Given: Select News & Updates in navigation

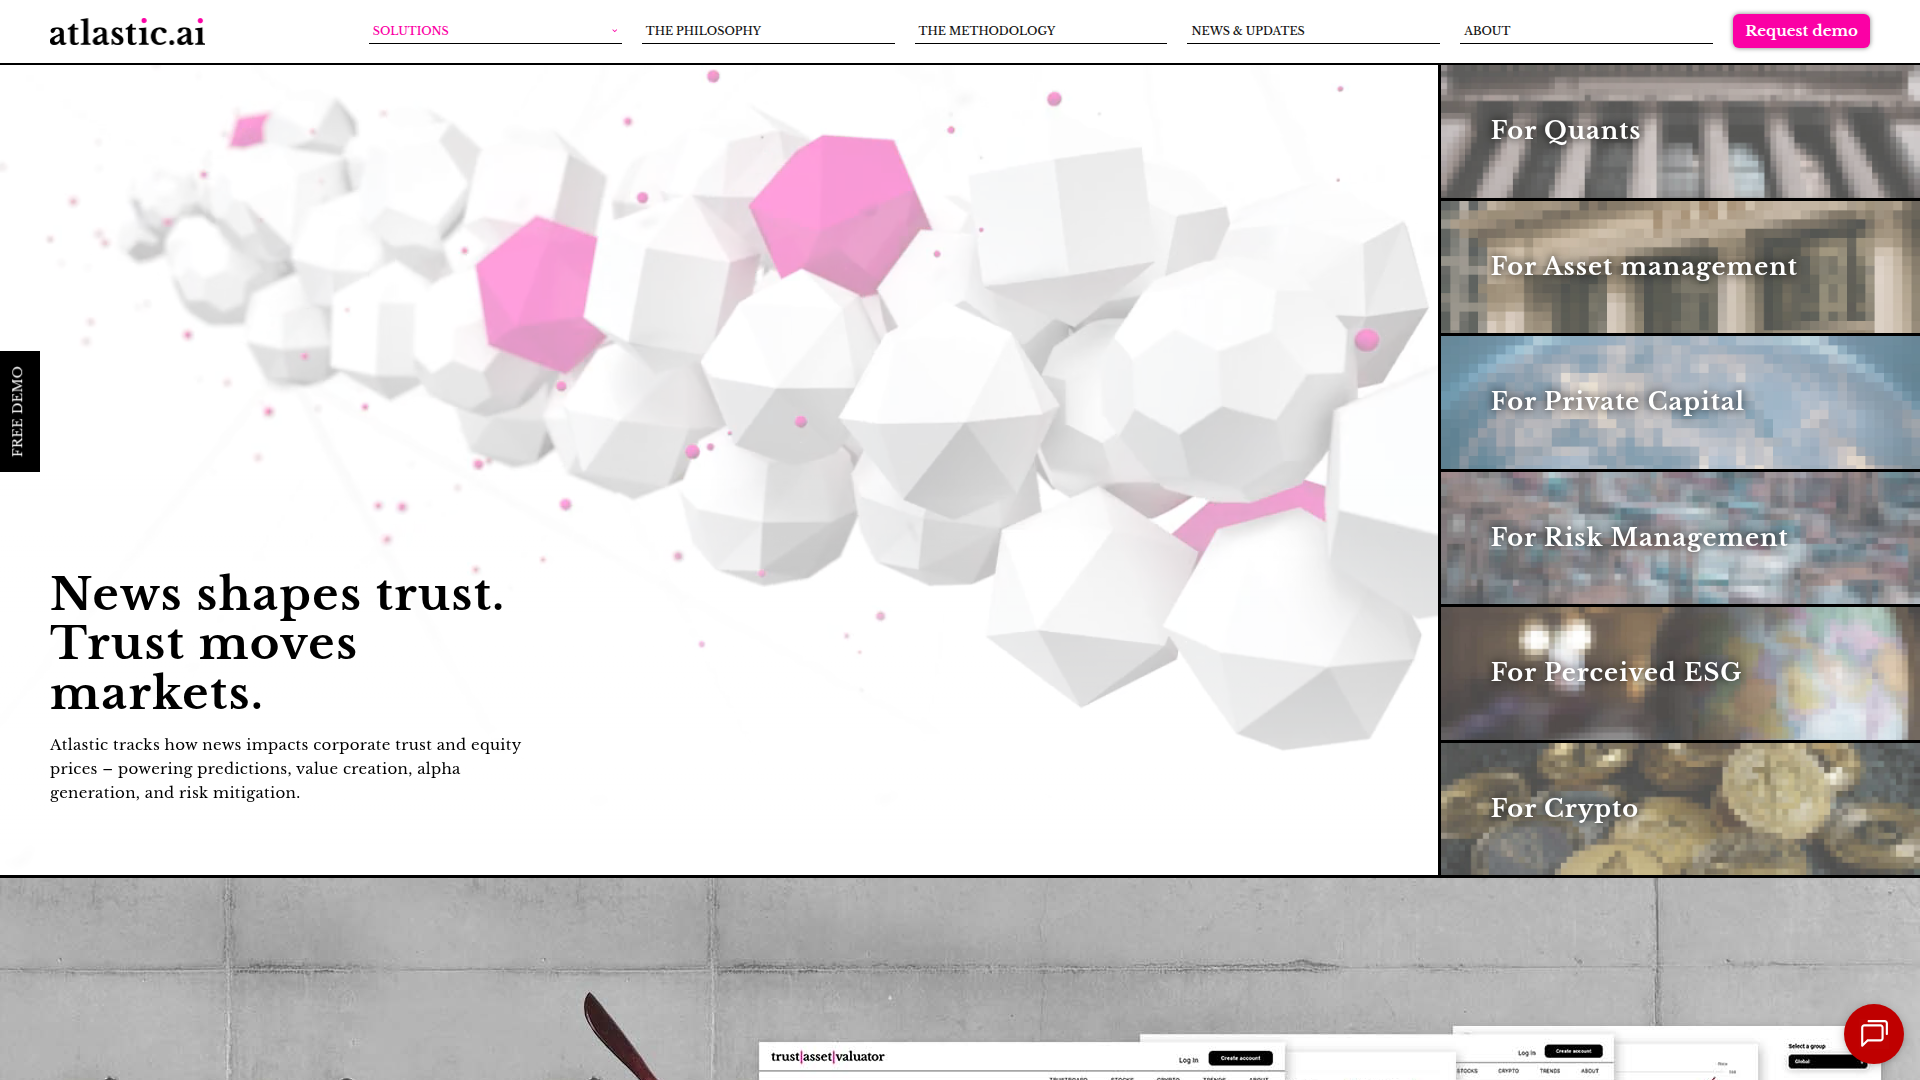Looking at the screenshot, I should 1313,31.
